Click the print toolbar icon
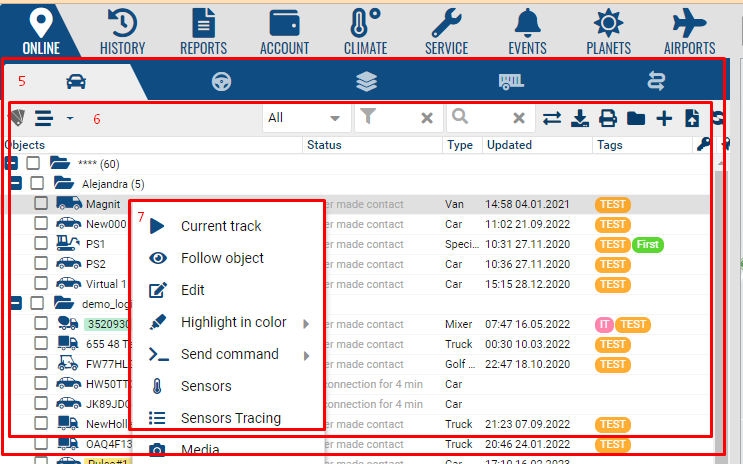Viewport: 743px width, 464px height. tap(608, 118)
